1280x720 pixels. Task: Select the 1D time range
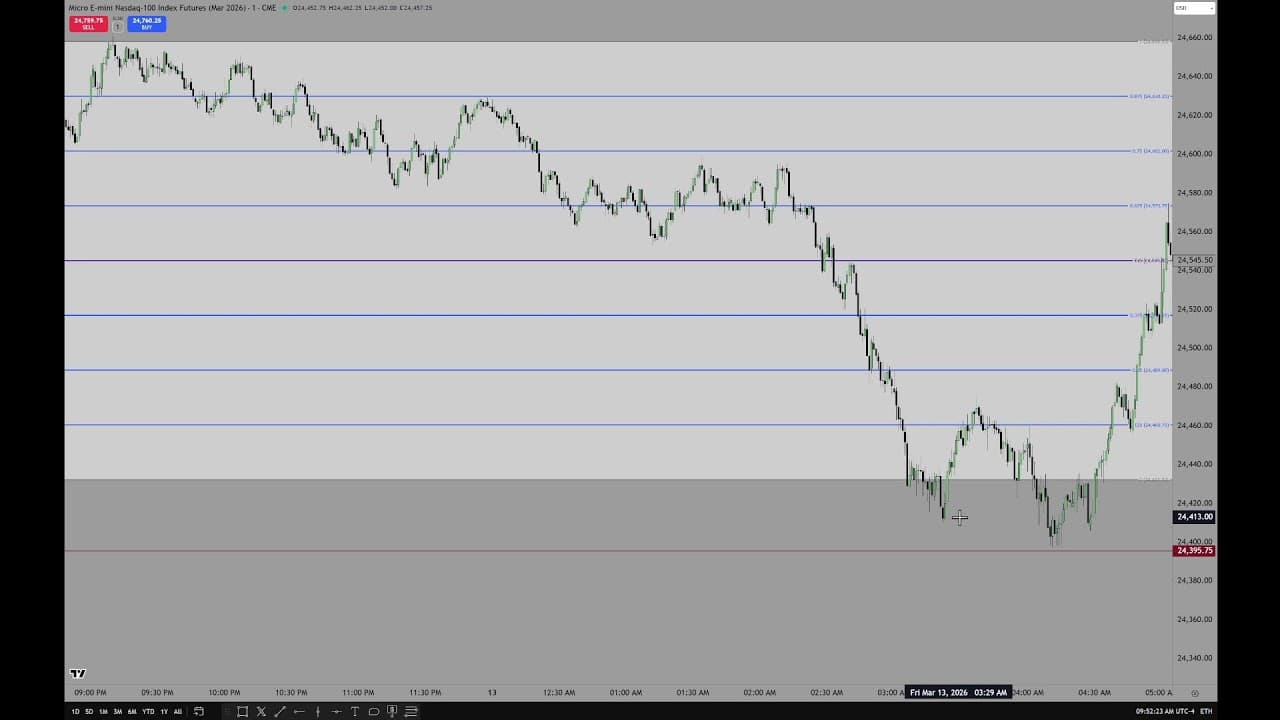click(x=75, y=712)
